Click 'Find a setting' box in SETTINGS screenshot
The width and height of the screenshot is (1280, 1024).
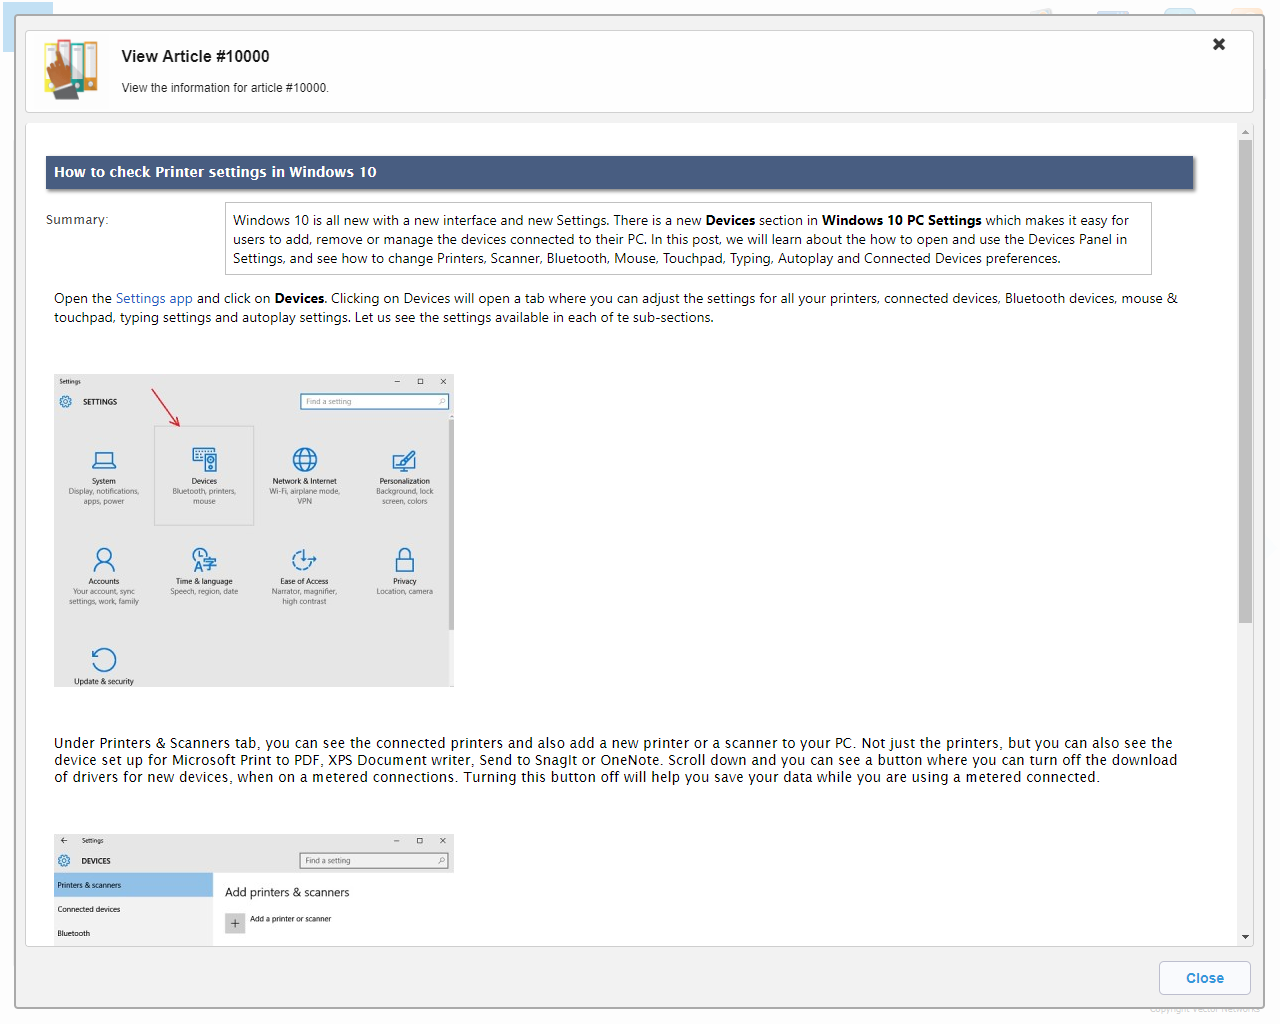(x=374, y=401)
